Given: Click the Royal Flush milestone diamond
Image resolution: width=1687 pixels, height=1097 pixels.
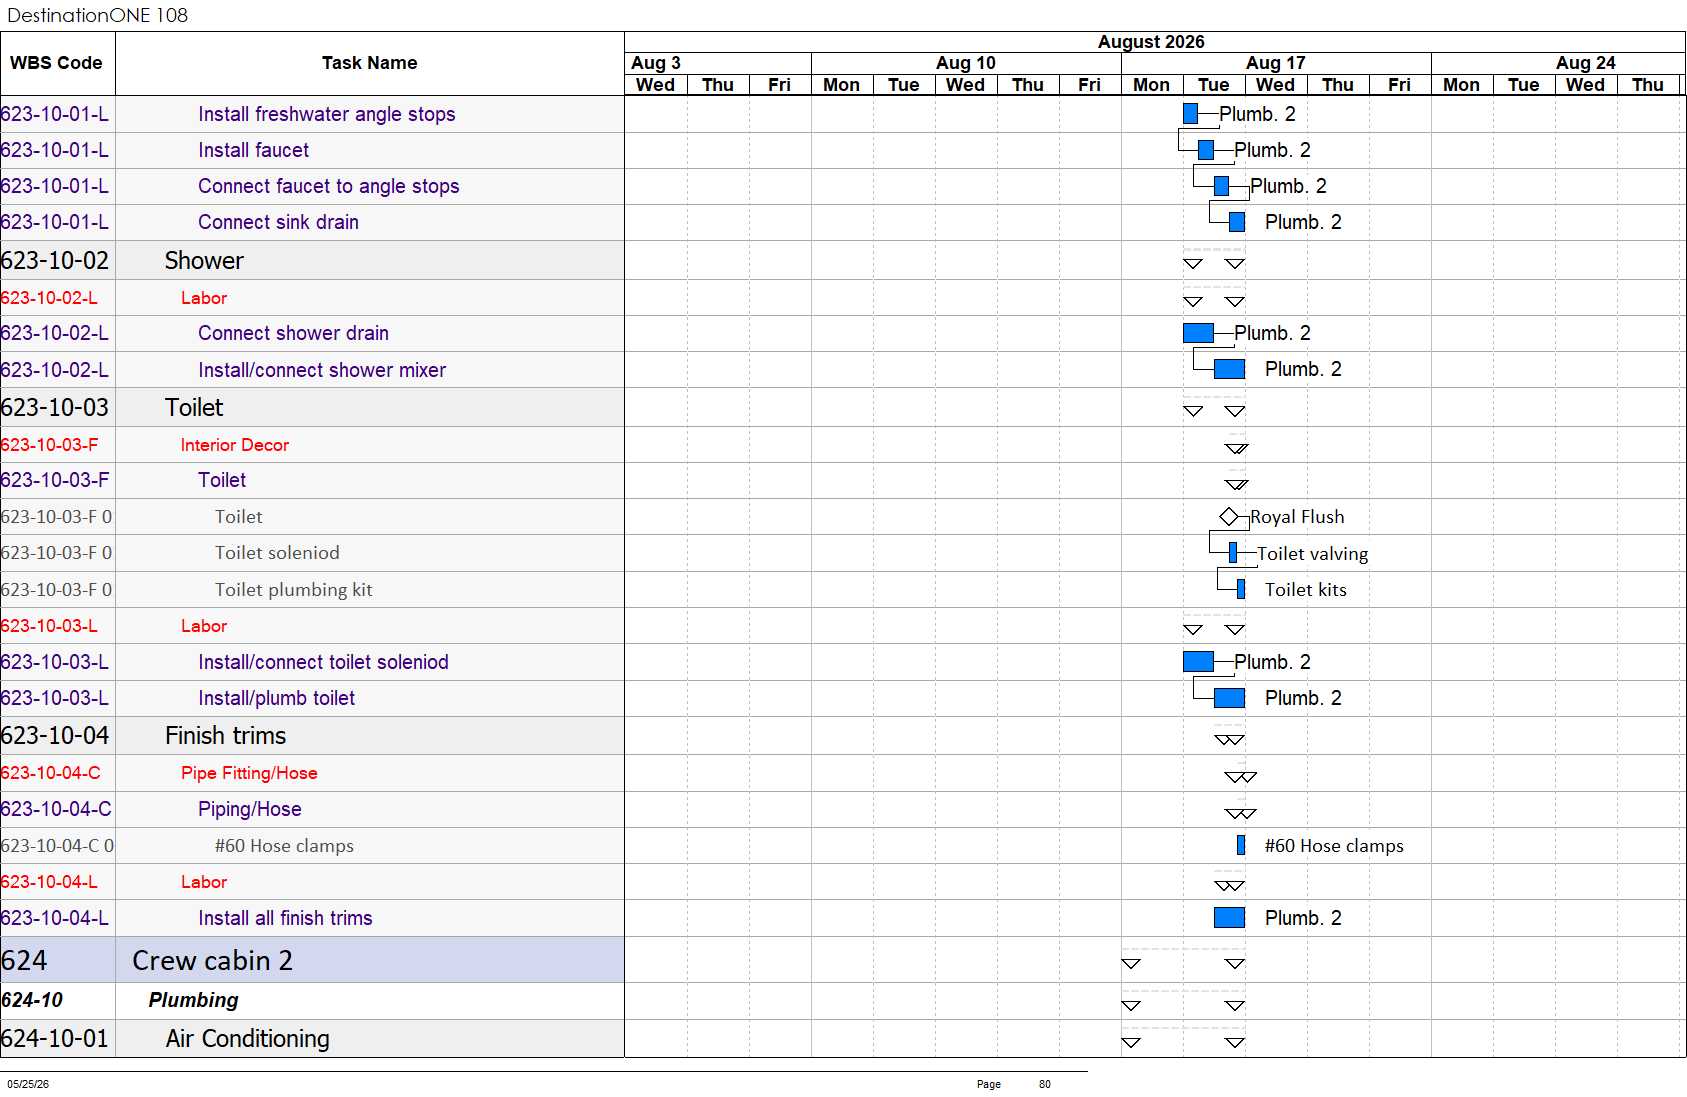Looking at the screenshot, I should [1229, 517].
